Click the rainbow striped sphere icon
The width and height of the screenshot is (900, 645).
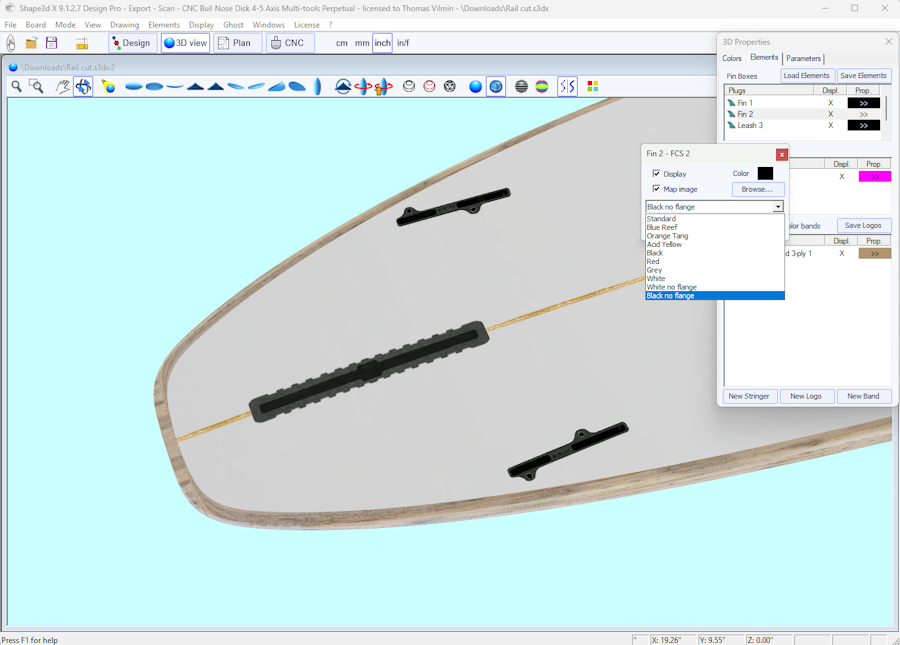click(x=542, y=87)
